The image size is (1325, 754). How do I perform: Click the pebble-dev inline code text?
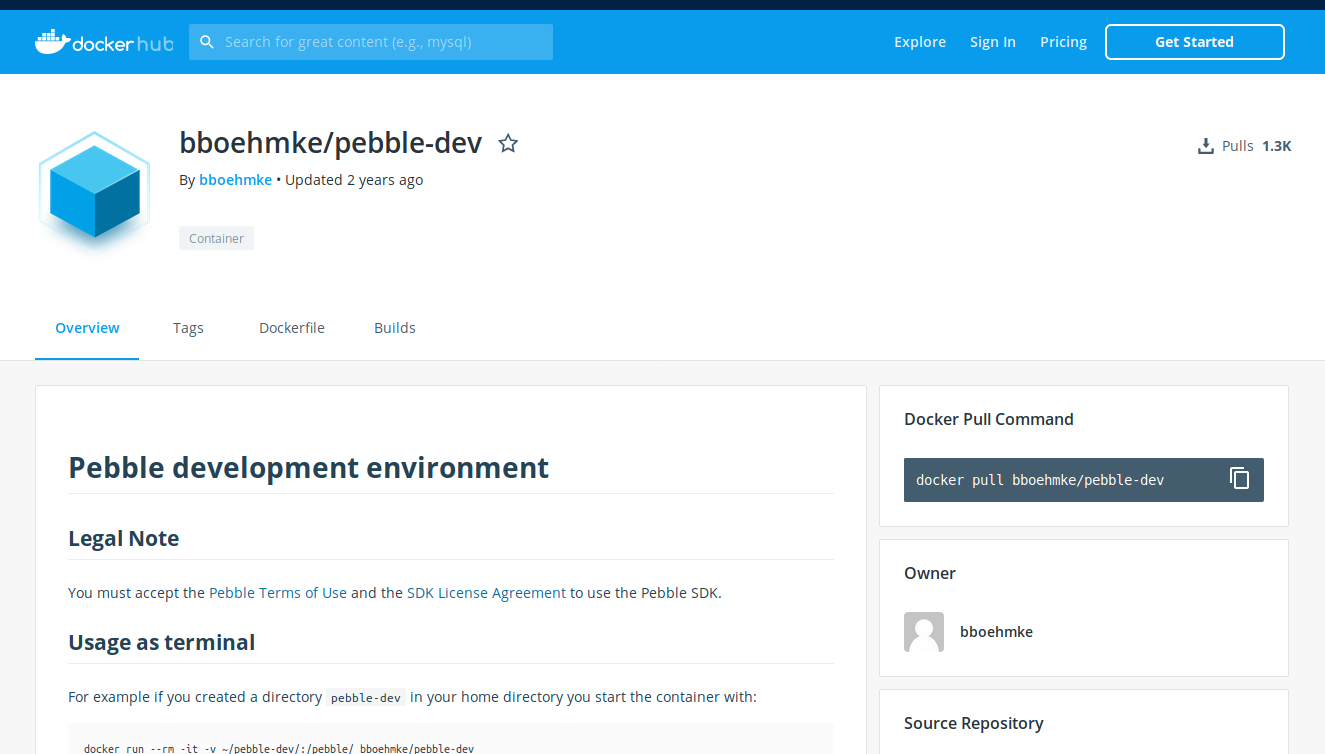click(x=366, y=698)
